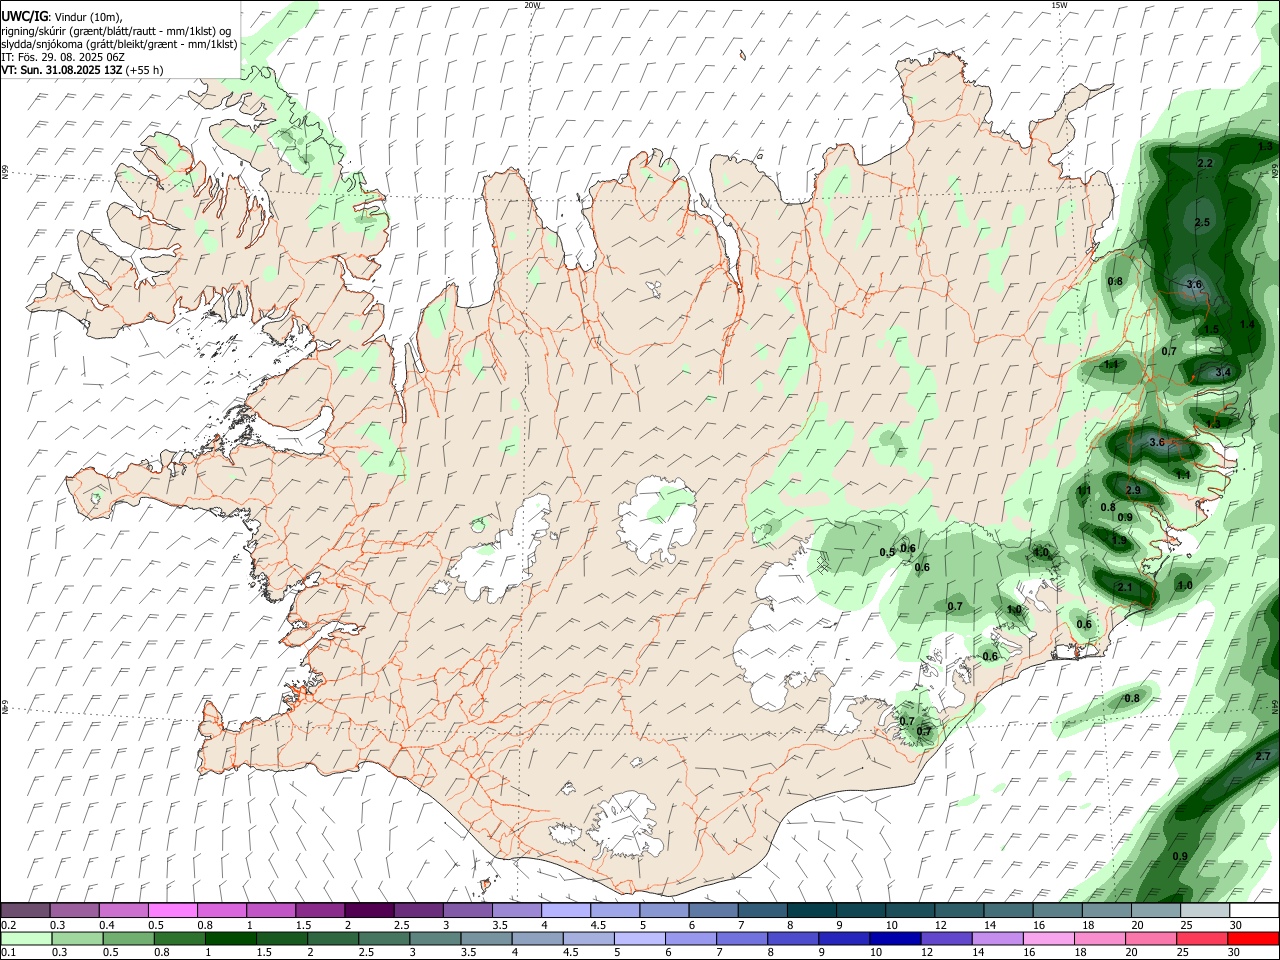This screenshot has width=1280, height=960.
Task: Click the precipitation value '1.5' on the east coast
Action: click(1211, 329)
